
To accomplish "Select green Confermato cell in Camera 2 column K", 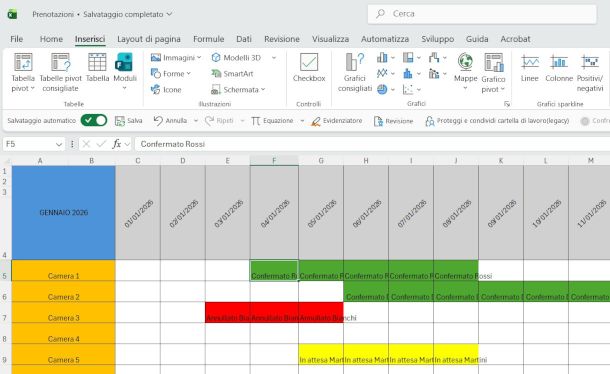I will point(501,291).
